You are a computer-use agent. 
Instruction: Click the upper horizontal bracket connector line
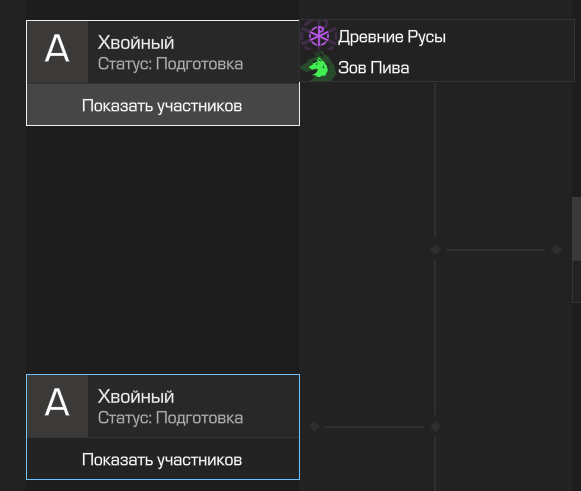coord(495,250)
